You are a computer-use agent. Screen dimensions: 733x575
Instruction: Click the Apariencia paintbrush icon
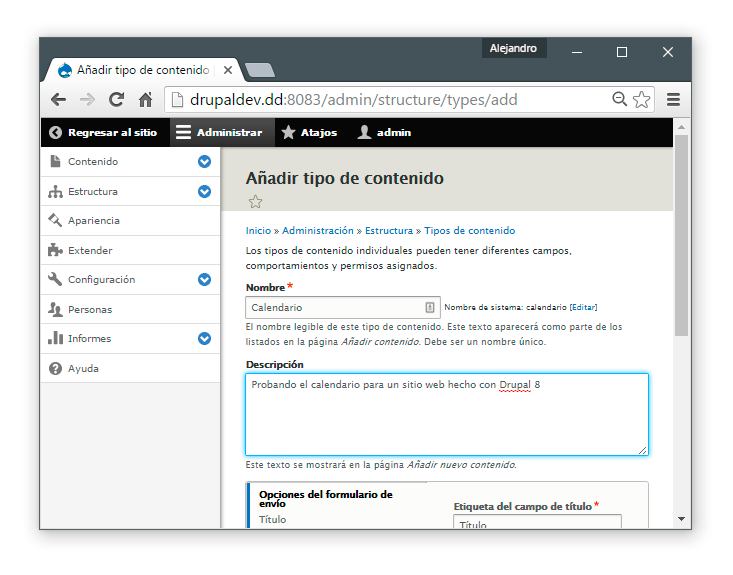55,220
